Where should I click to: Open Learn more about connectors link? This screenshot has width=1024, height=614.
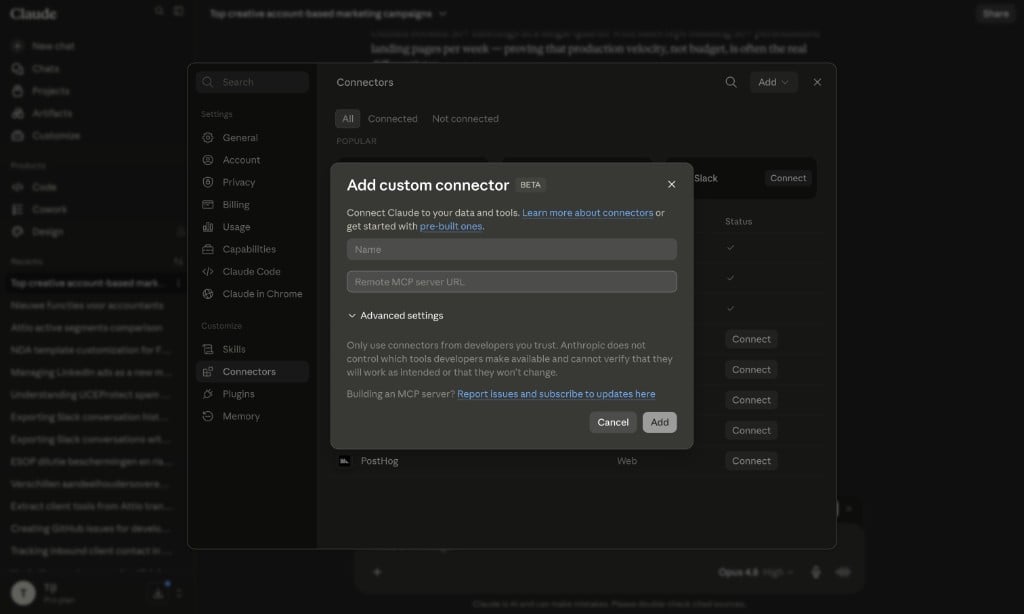[x=587, y=212]
